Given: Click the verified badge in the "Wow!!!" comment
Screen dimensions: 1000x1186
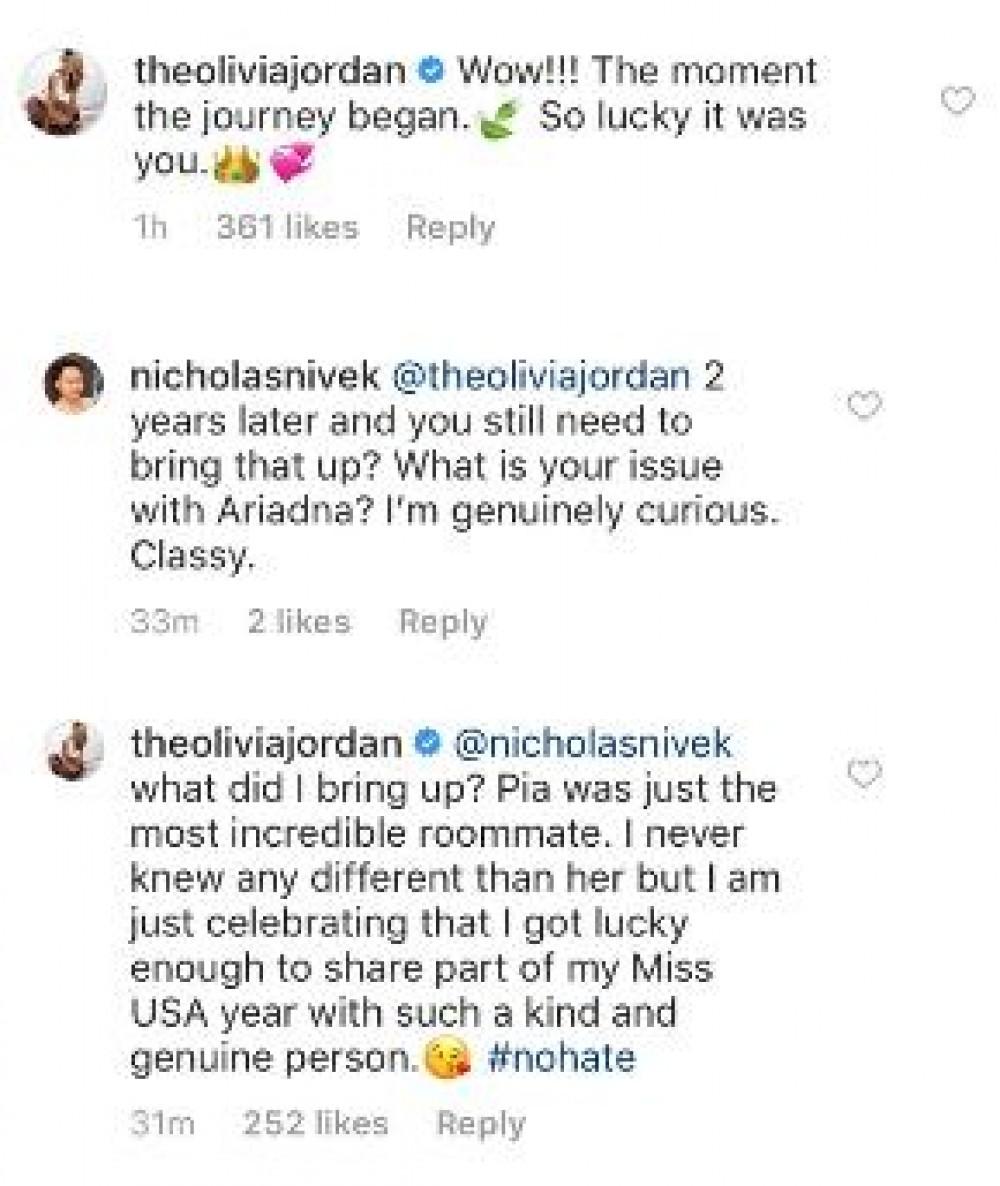Looking at the screenshot, I should pos(429,72).
